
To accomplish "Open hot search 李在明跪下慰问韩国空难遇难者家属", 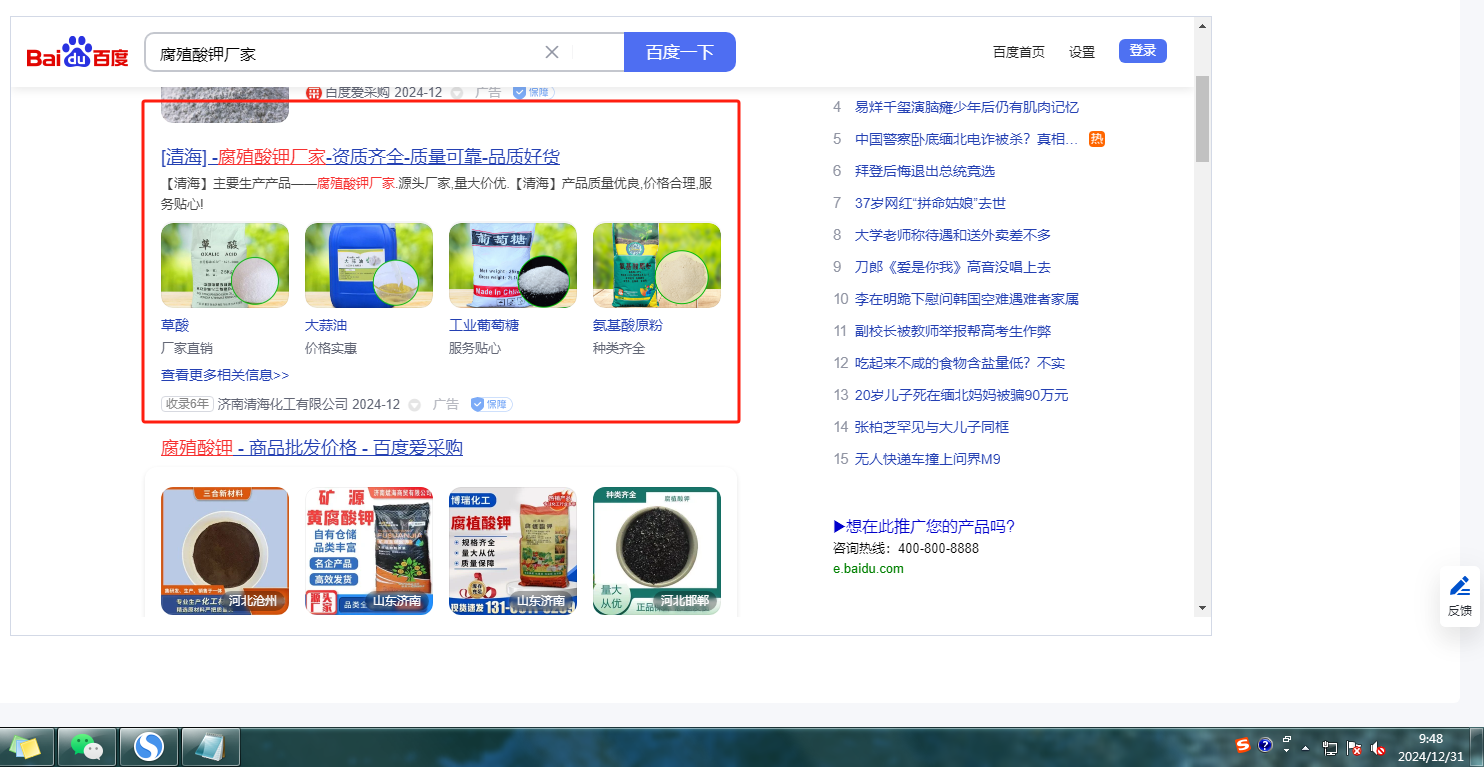I will 967,299.
